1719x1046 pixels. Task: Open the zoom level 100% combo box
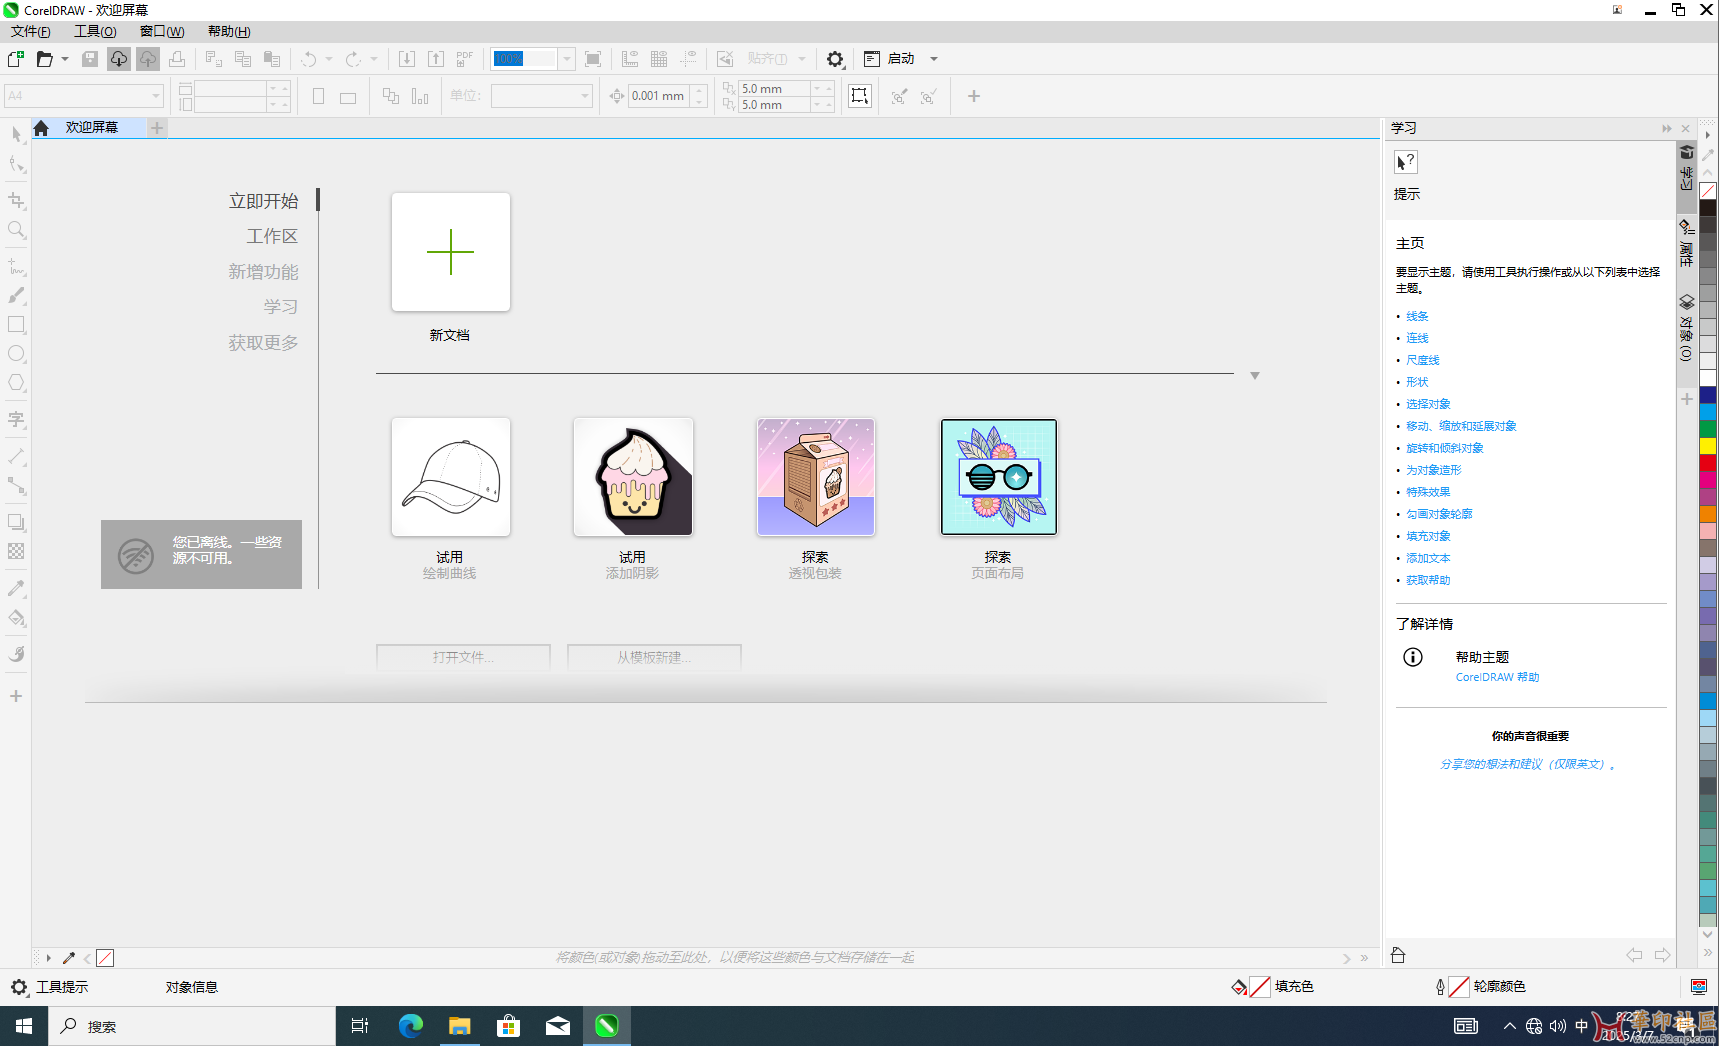coord(533,59)
